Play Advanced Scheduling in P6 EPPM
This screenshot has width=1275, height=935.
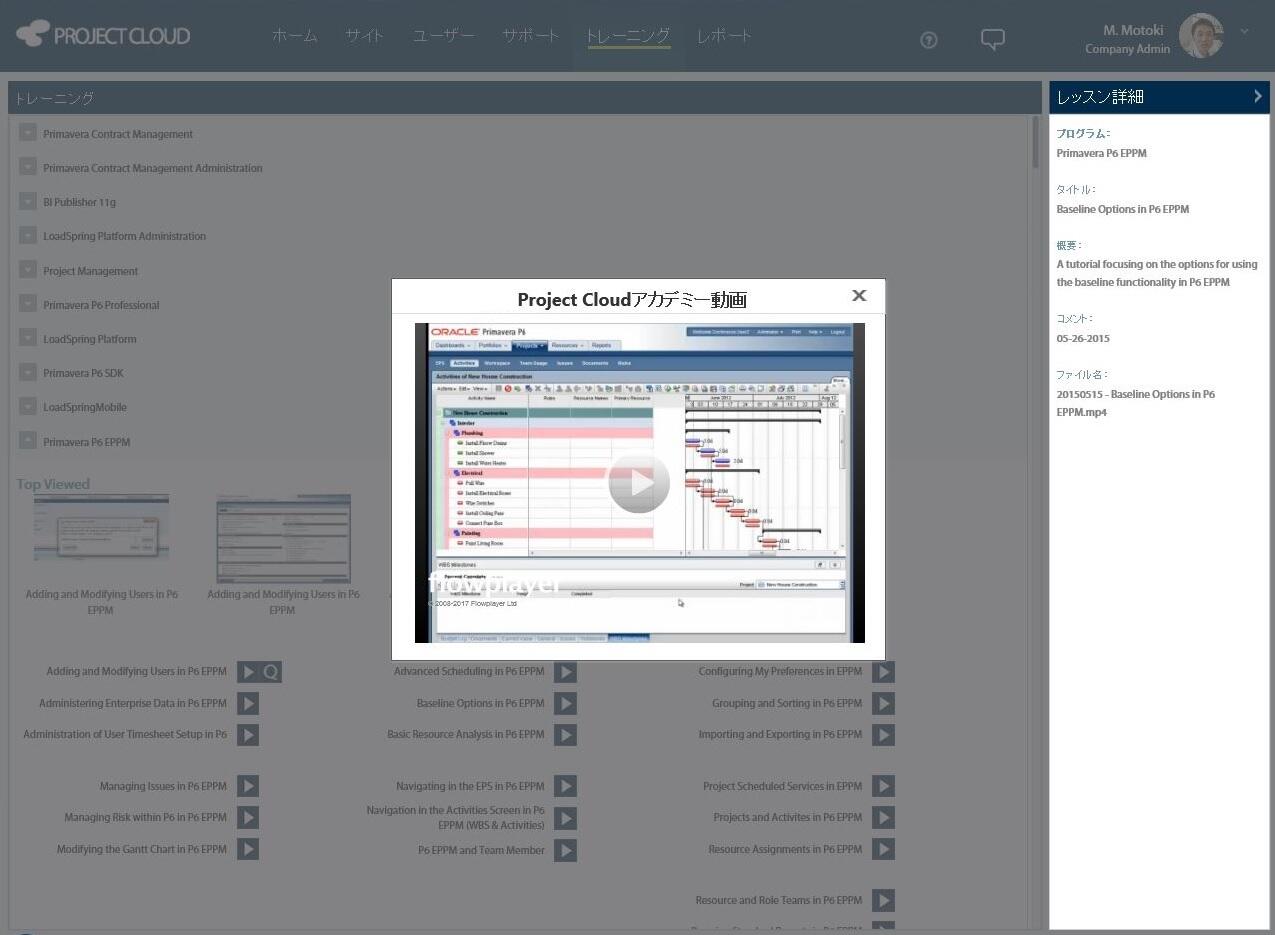point(566,672)
